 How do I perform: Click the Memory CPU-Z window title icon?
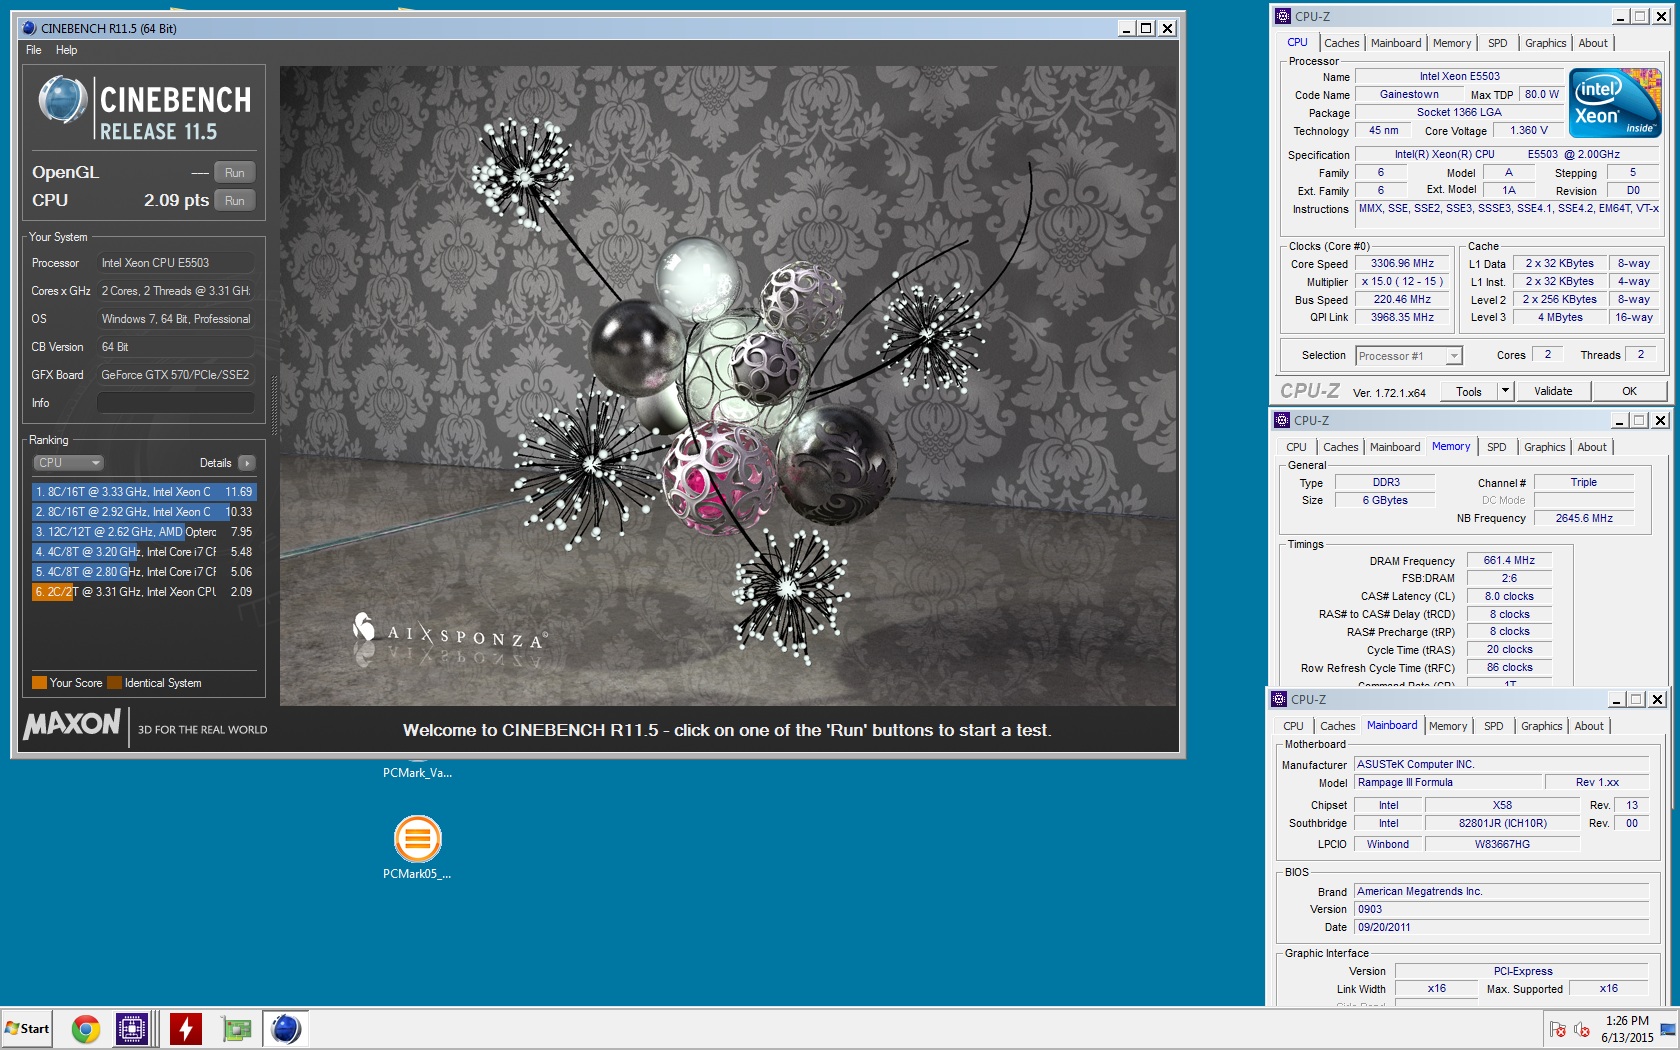1282,420
